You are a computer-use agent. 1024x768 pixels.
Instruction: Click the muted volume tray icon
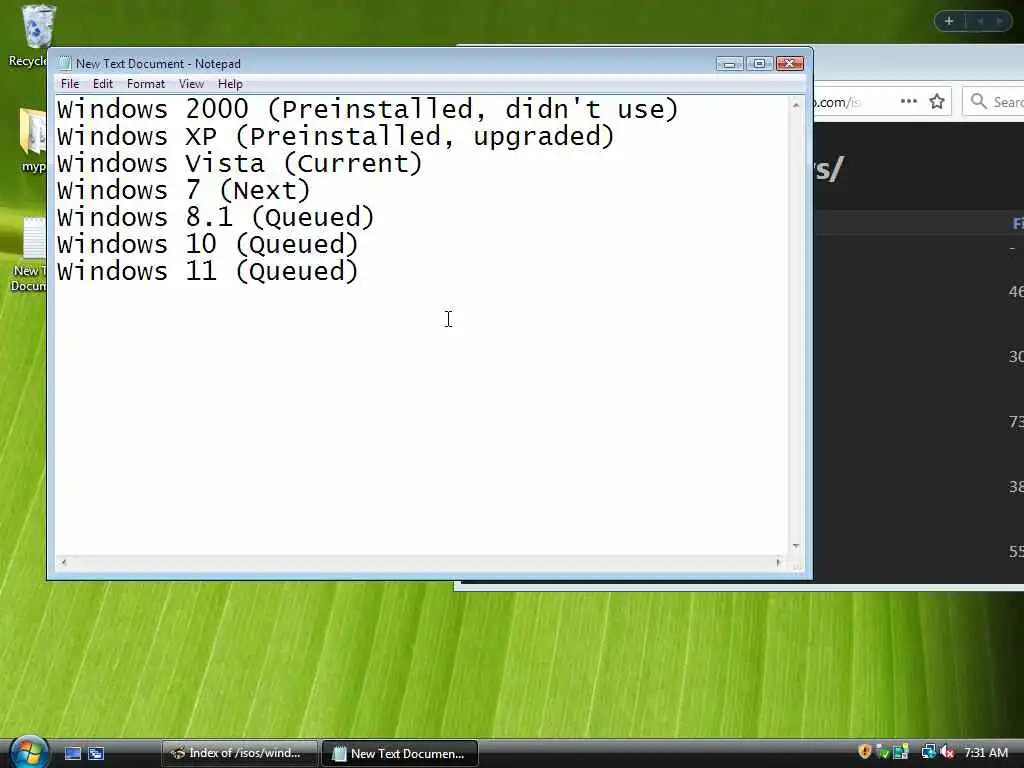click(948, 752)
